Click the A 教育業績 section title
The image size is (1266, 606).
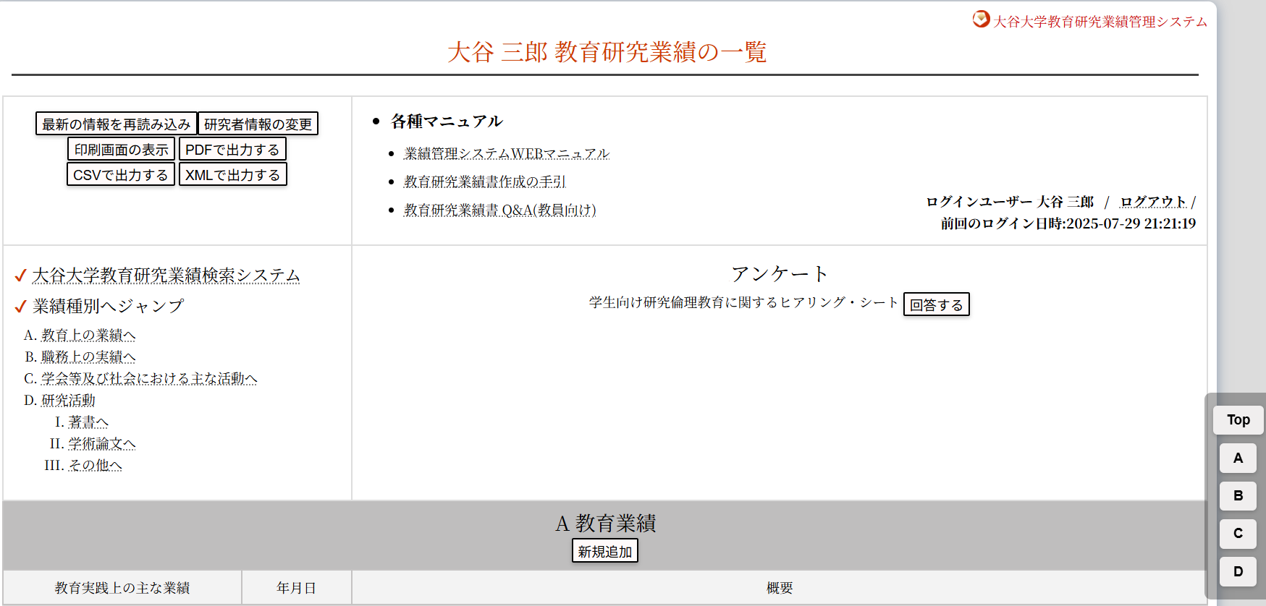(x=605, y=523)
